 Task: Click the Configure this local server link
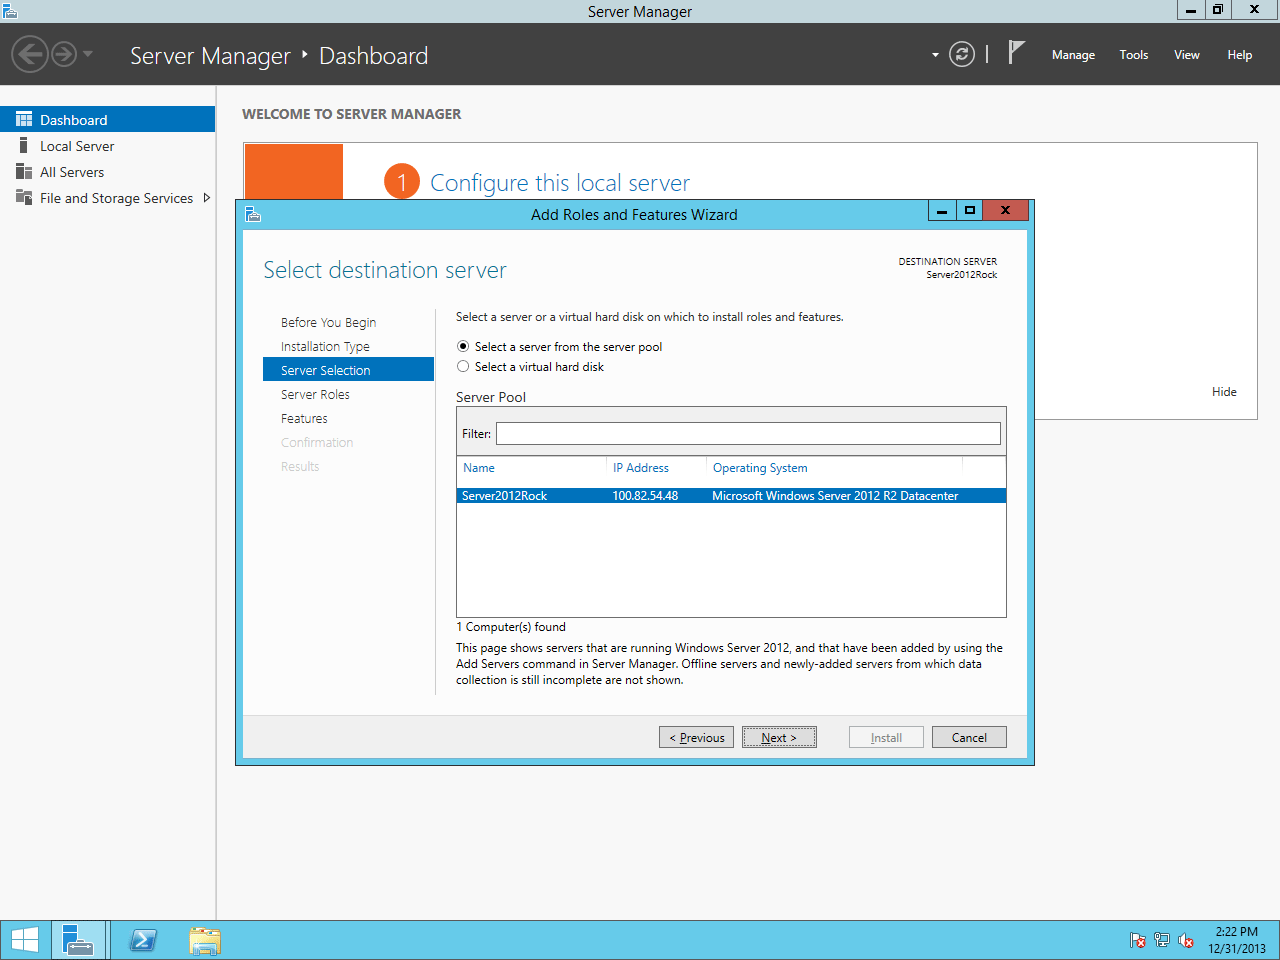point(559,183)
